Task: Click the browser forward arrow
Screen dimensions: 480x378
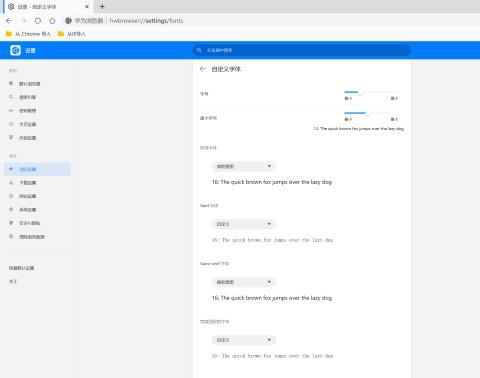Action: coord(23,21)
